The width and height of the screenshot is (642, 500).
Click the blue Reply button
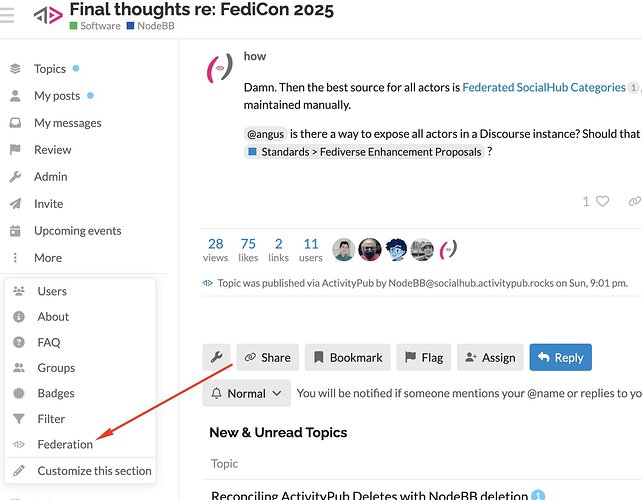pos(561,357)
